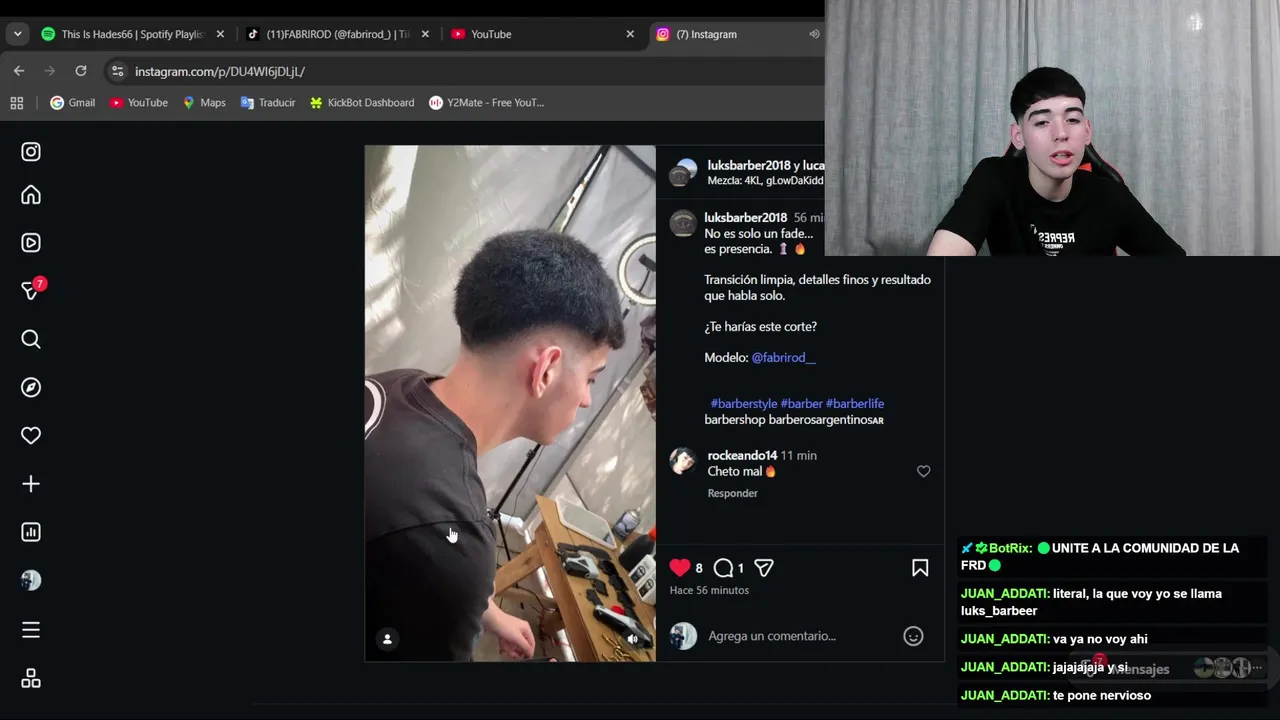Open the sidebar hamburger More menu

(31, 630)
